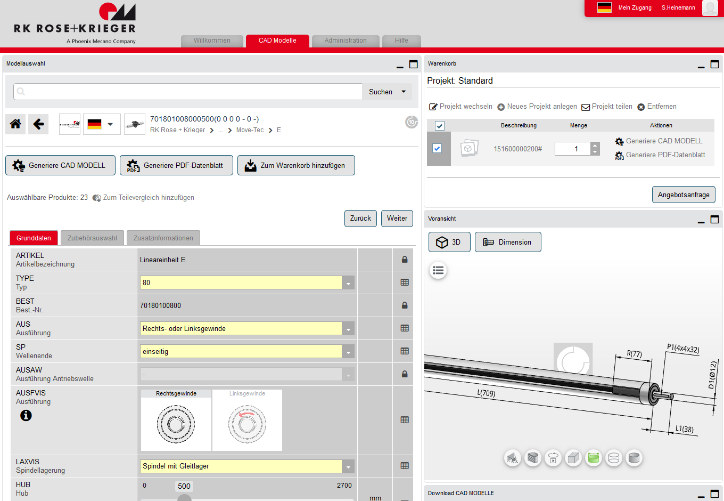Open the table icon in the SP row
The height and width of the screenshot is (501, 724).
404,351
